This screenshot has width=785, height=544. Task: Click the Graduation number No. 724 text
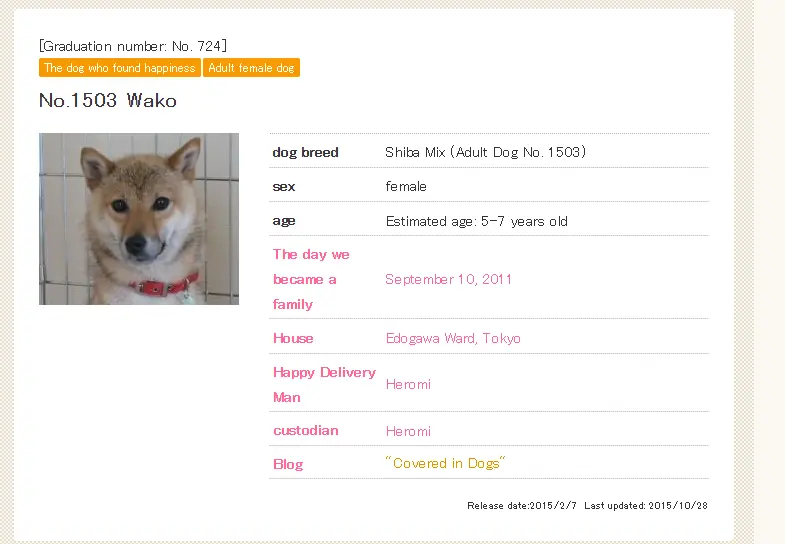tap(133, 46)
